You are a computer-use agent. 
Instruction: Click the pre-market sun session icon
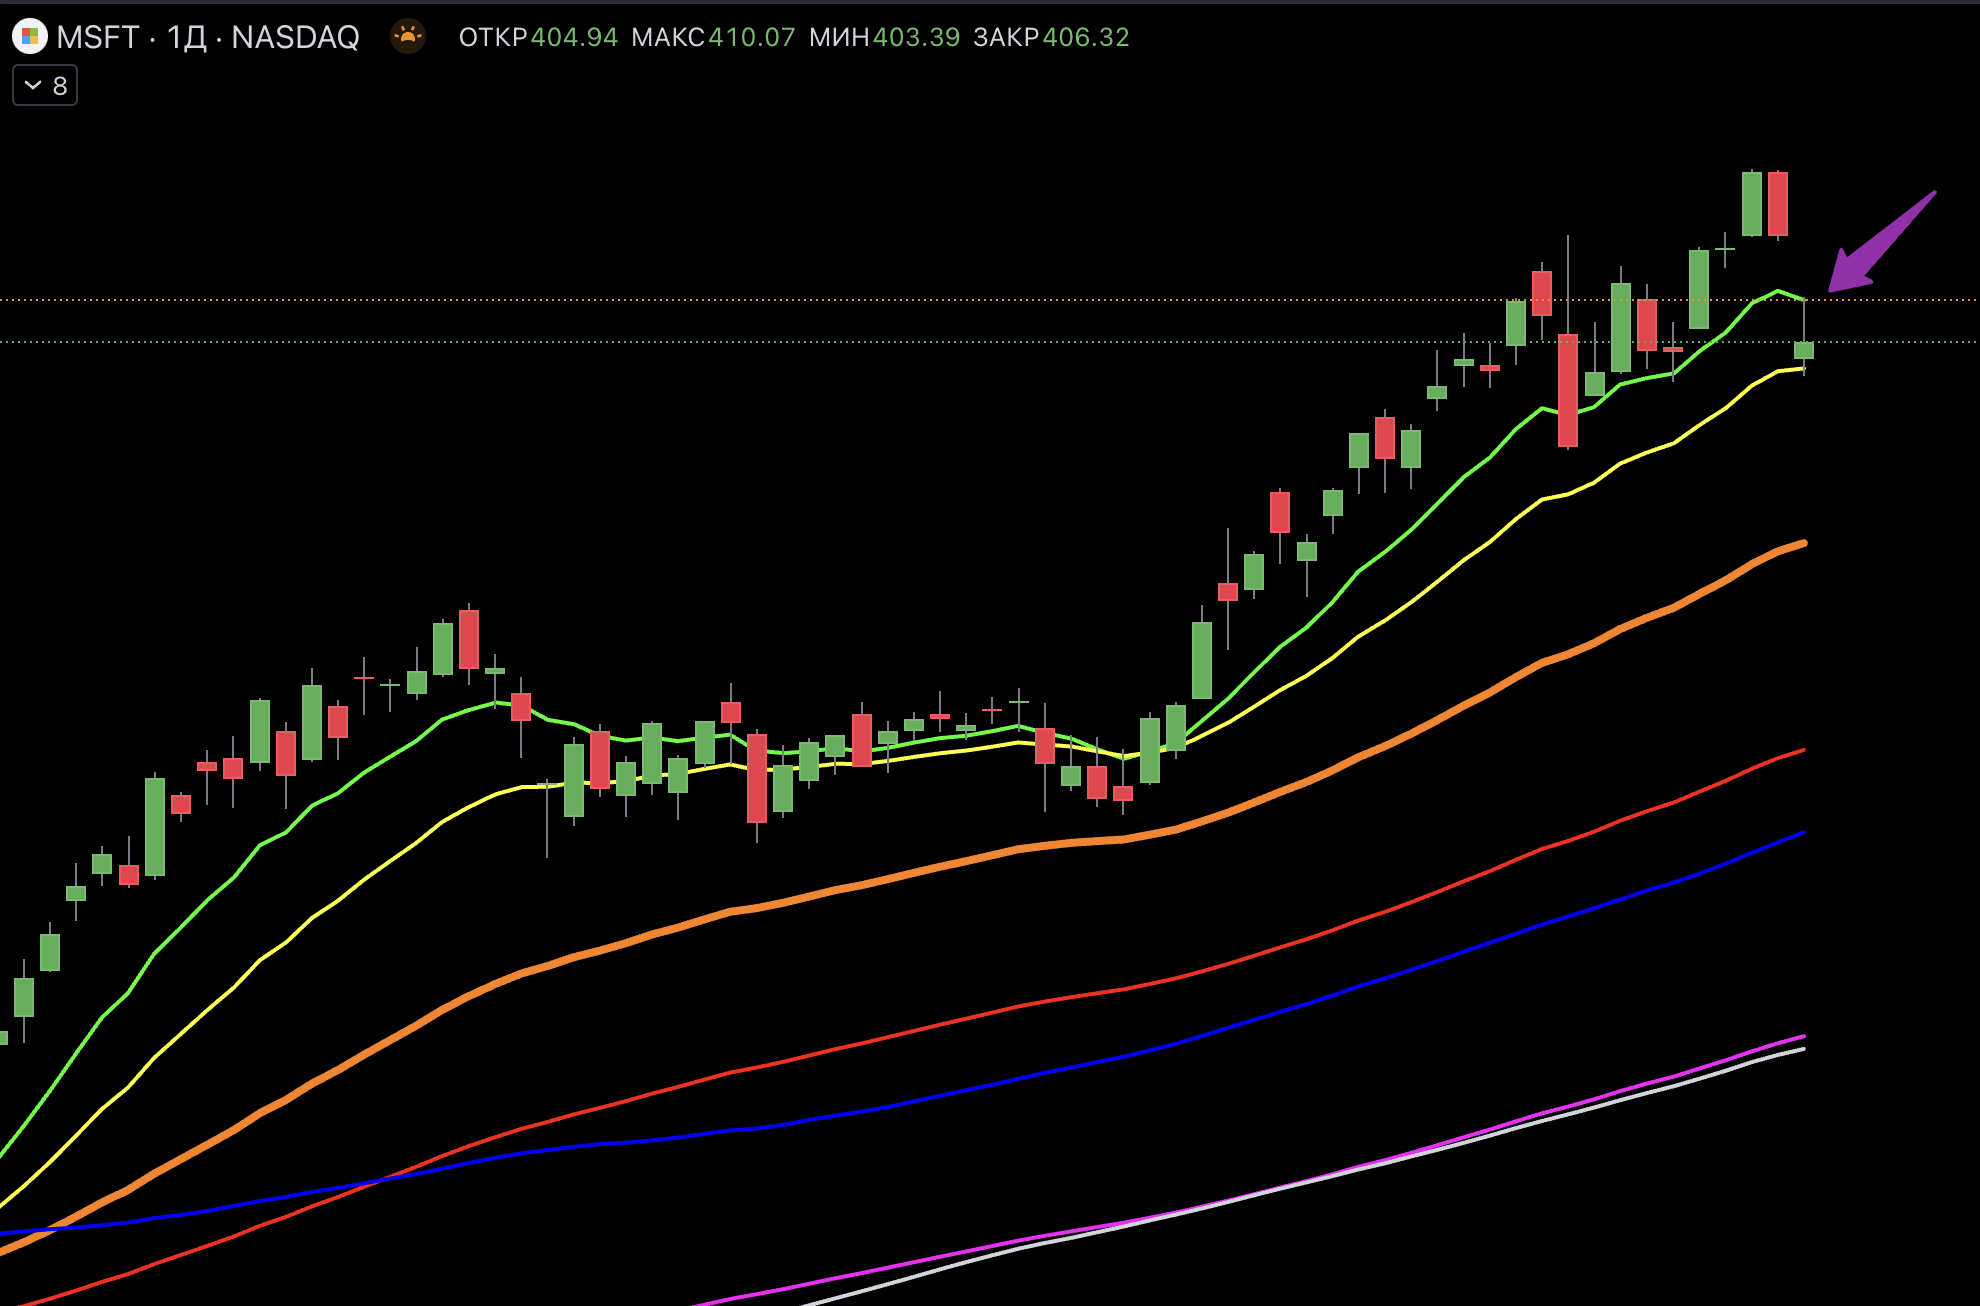(407, 37)
